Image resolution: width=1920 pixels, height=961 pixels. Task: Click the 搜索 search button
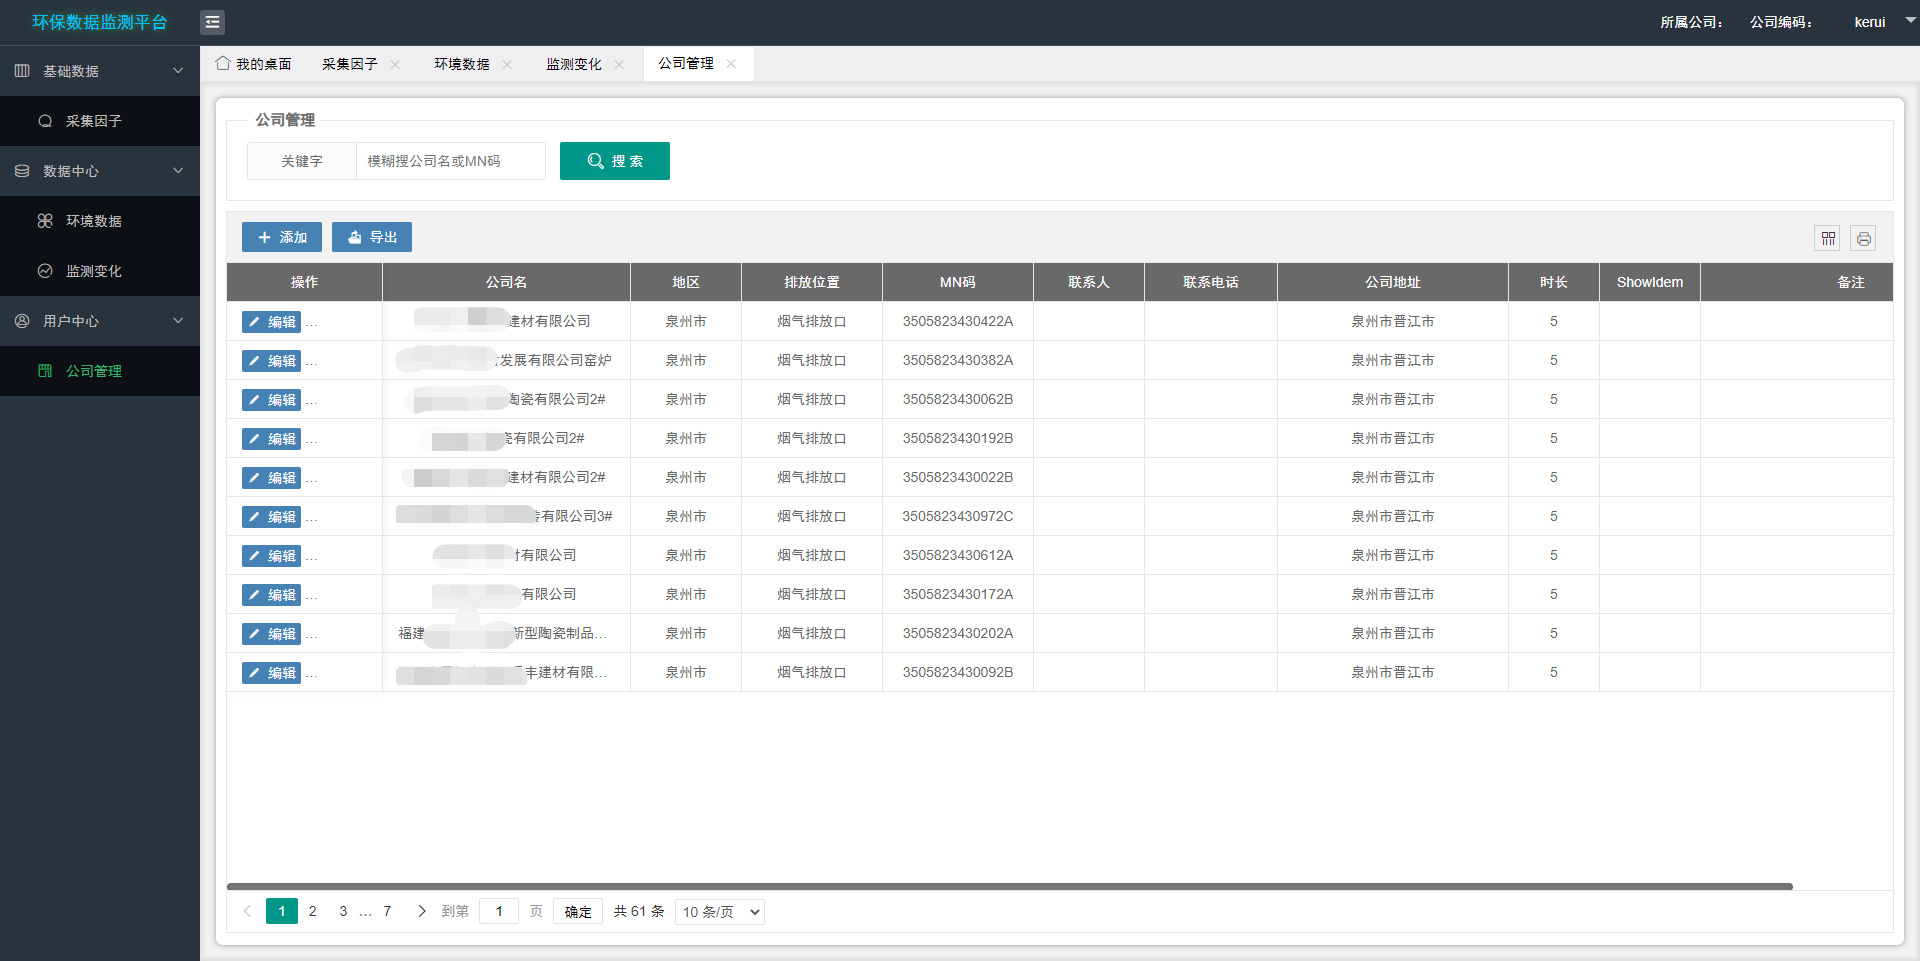point(614,161)
